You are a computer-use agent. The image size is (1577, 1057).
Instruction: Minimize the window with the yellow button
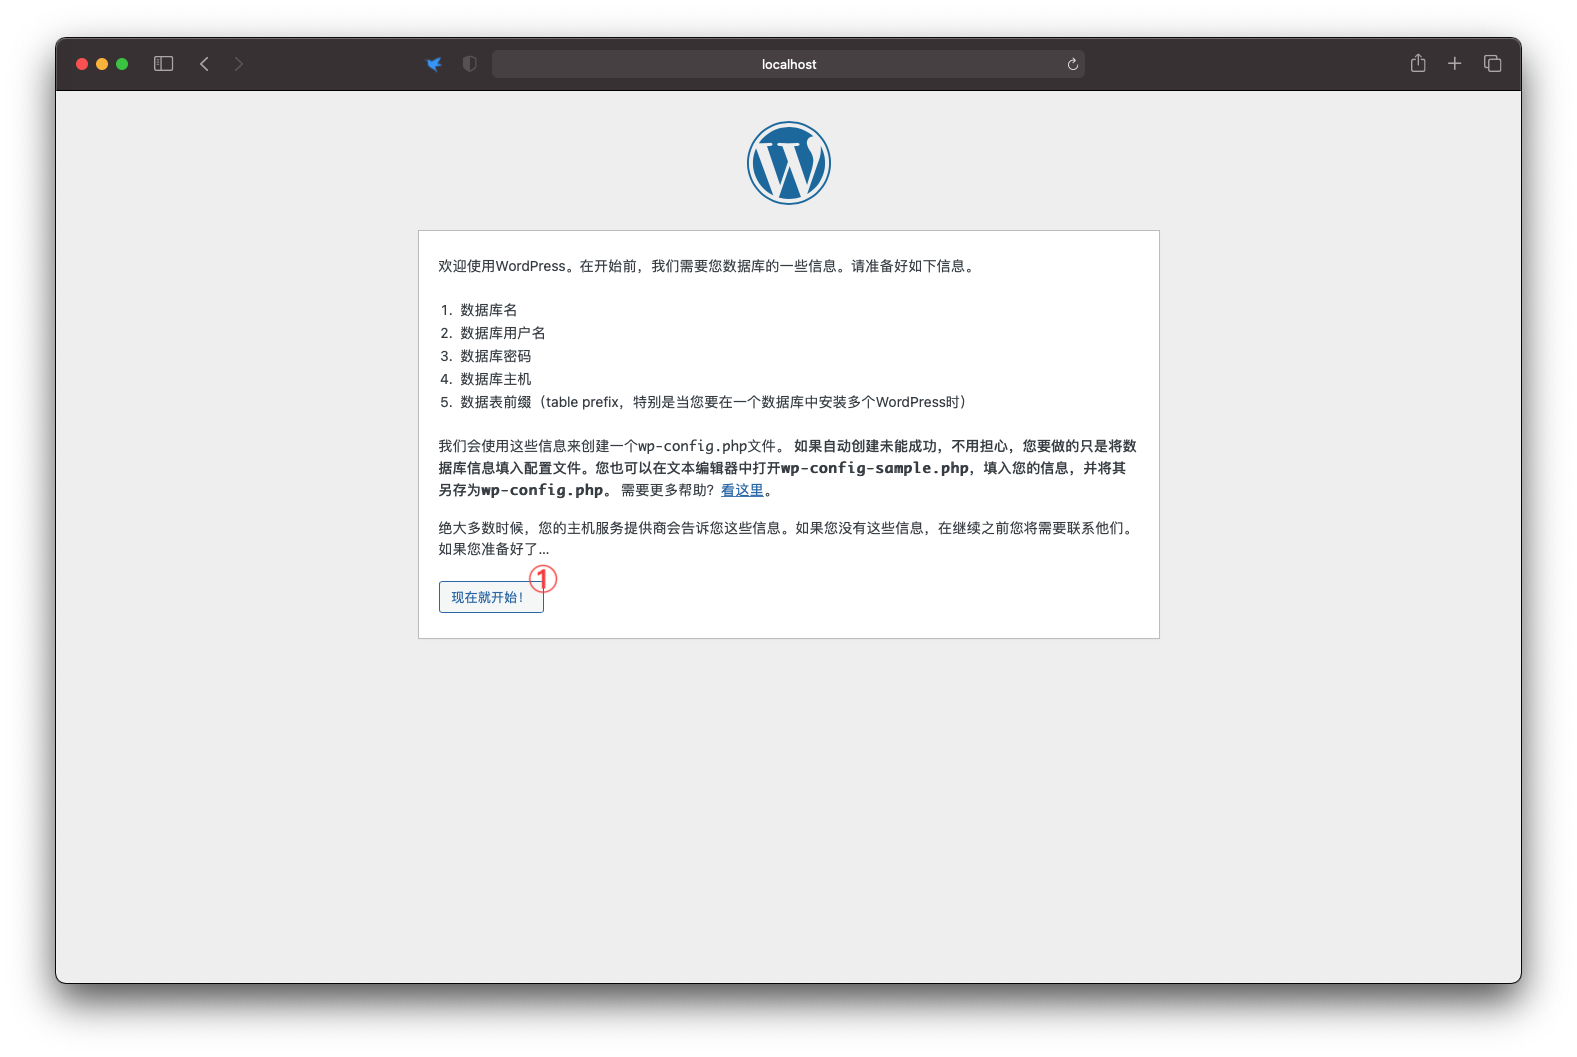tap(102, 64)
